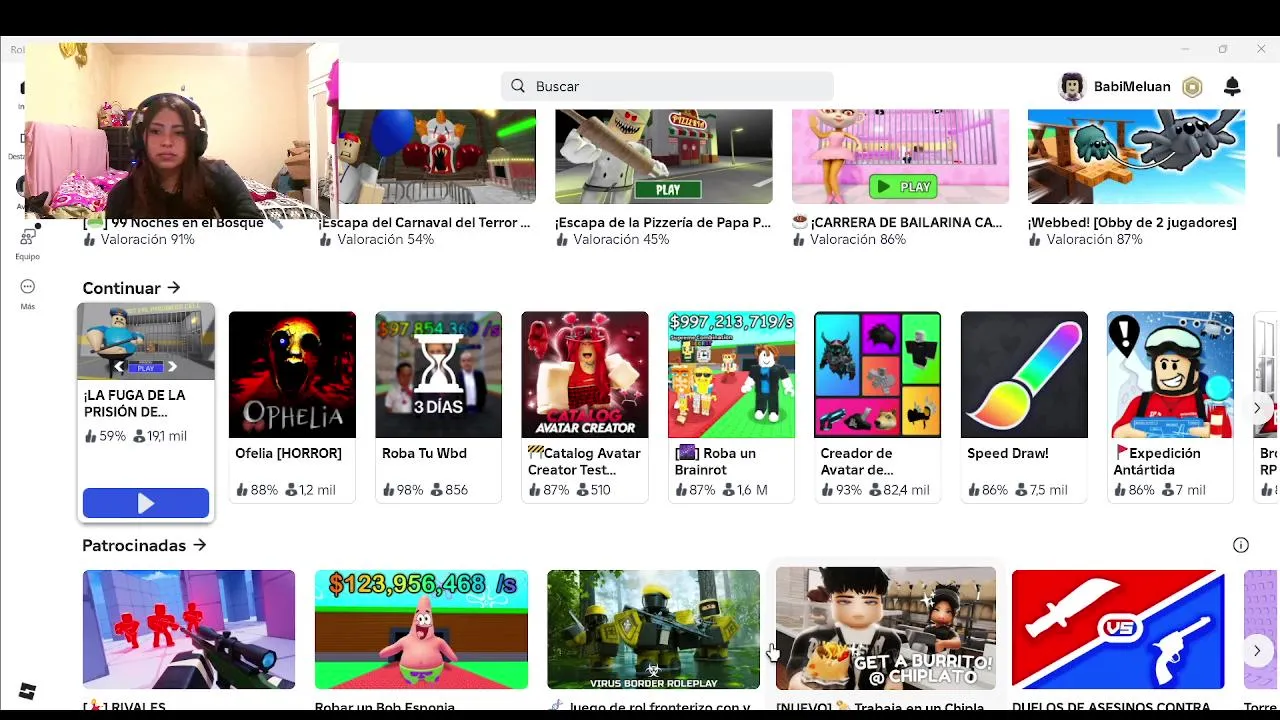The image size is (1280, 720).
Task: Click 1,6 M player count
Action: click(x=745, y=490)
